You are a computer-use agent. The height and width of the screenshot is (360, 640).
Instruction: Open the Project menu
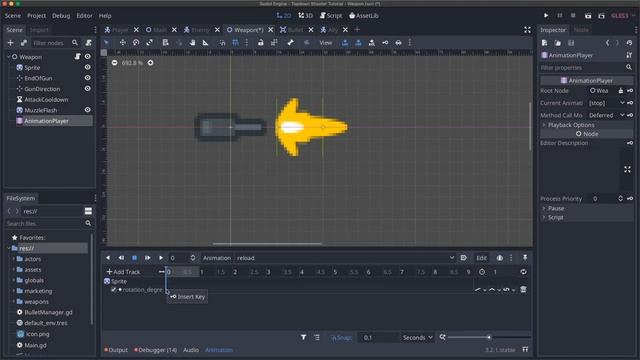[36, 16]
